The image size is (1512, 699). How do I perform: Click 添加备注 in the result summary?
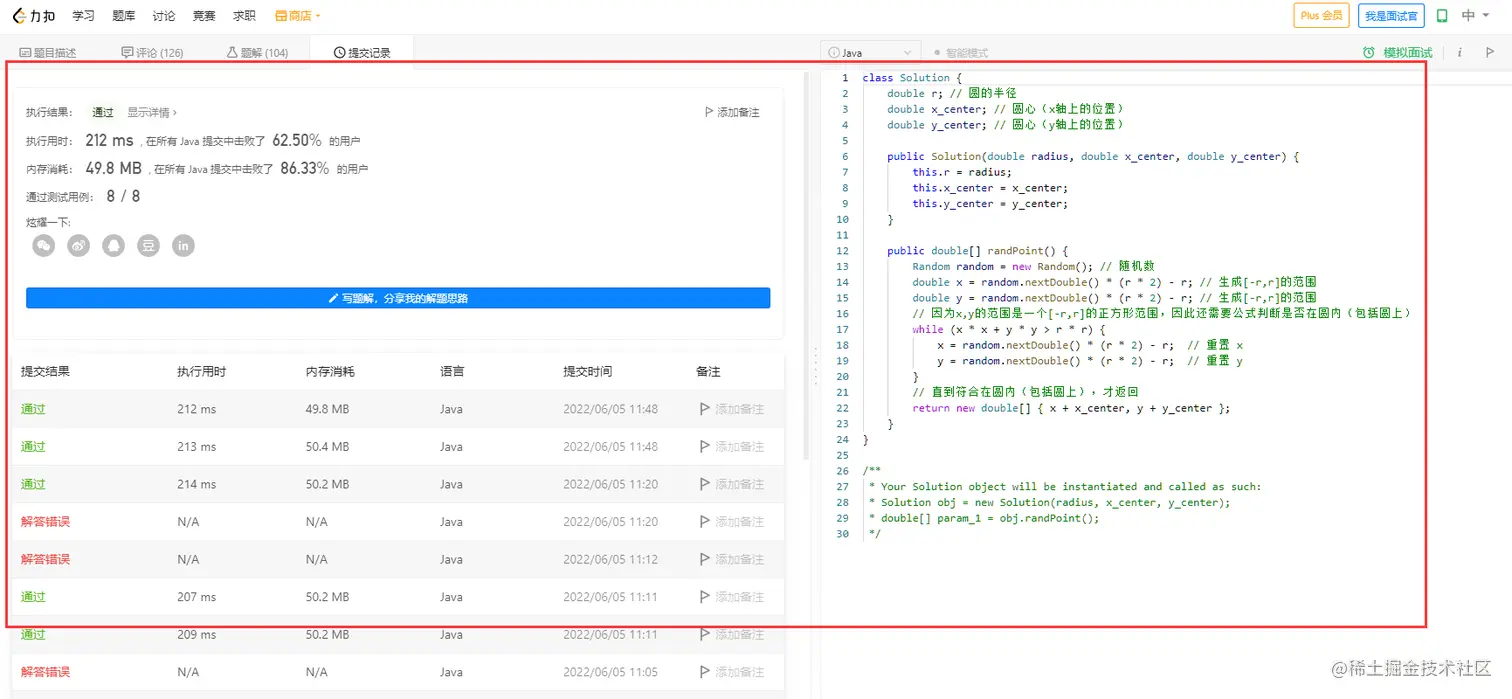732,113
